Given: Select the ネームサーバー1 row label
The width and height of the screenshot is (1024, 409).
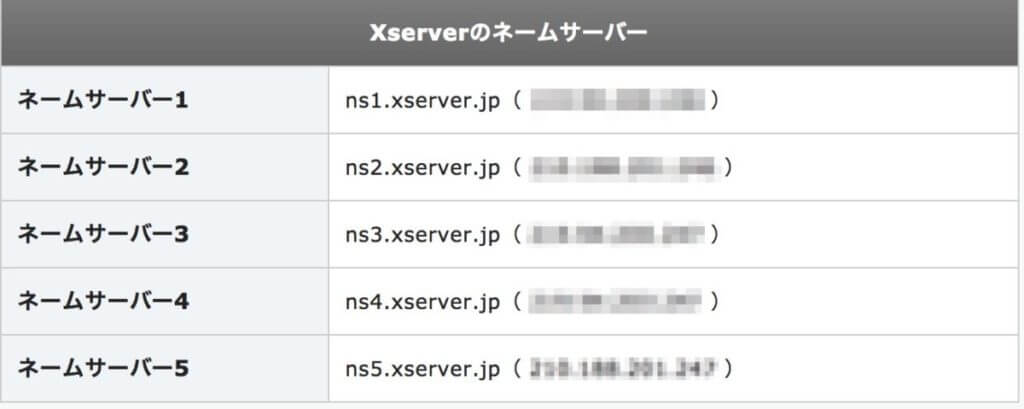Looking at the screenshot, I should (103, 101).
